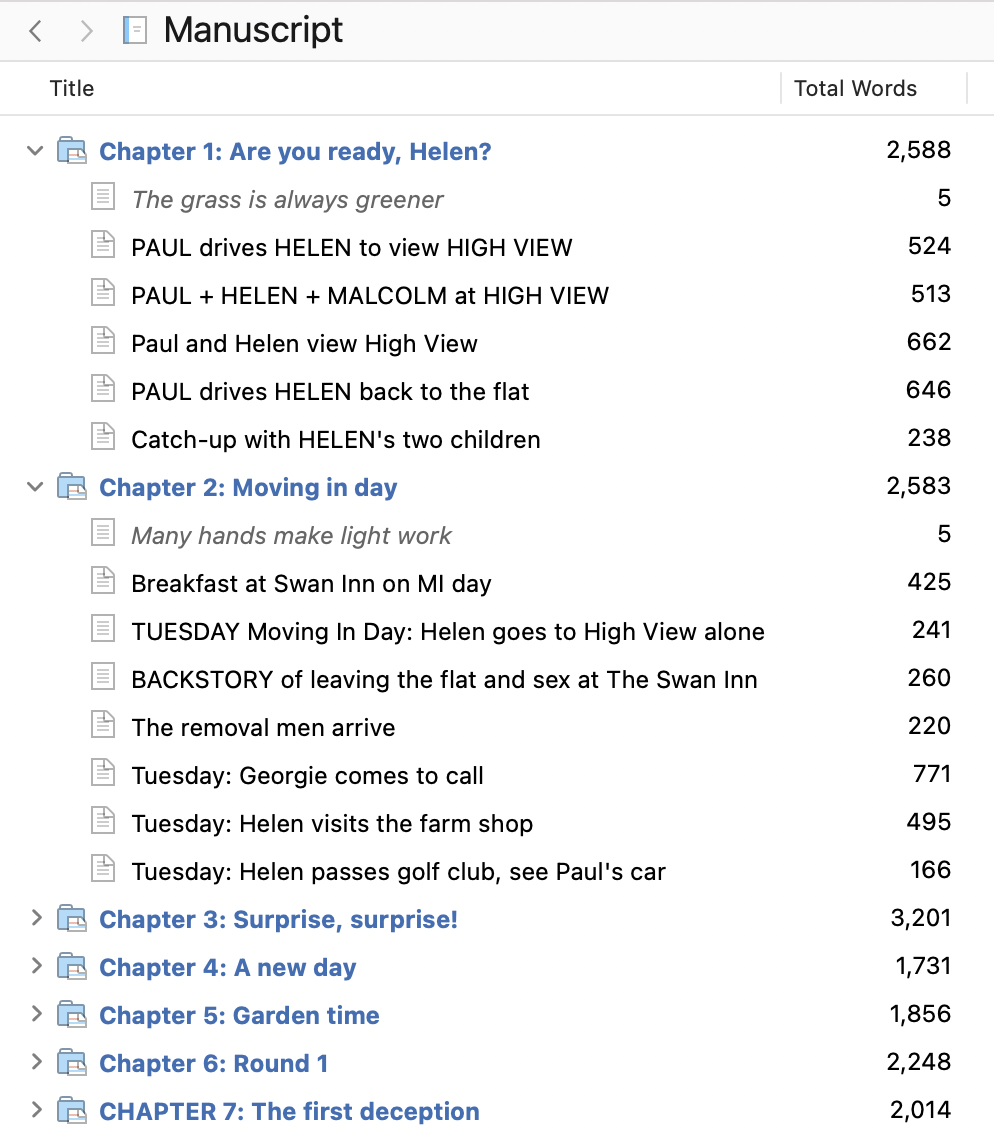Image resolution: width=994 pixels, height=1140 pixels.
Task: Click document icon for The grass is always greener
Action: click(x=103, y=198)
